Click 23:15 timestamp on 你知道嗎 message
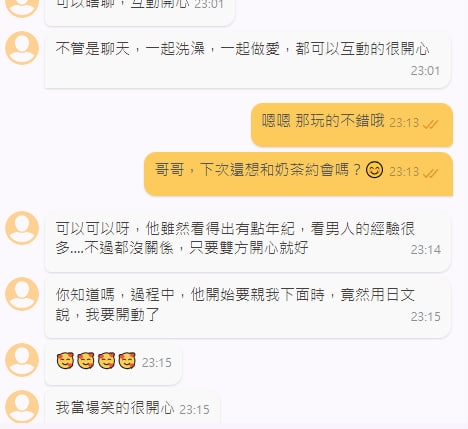This screenshot has width=468, height=429. [426, 316]
